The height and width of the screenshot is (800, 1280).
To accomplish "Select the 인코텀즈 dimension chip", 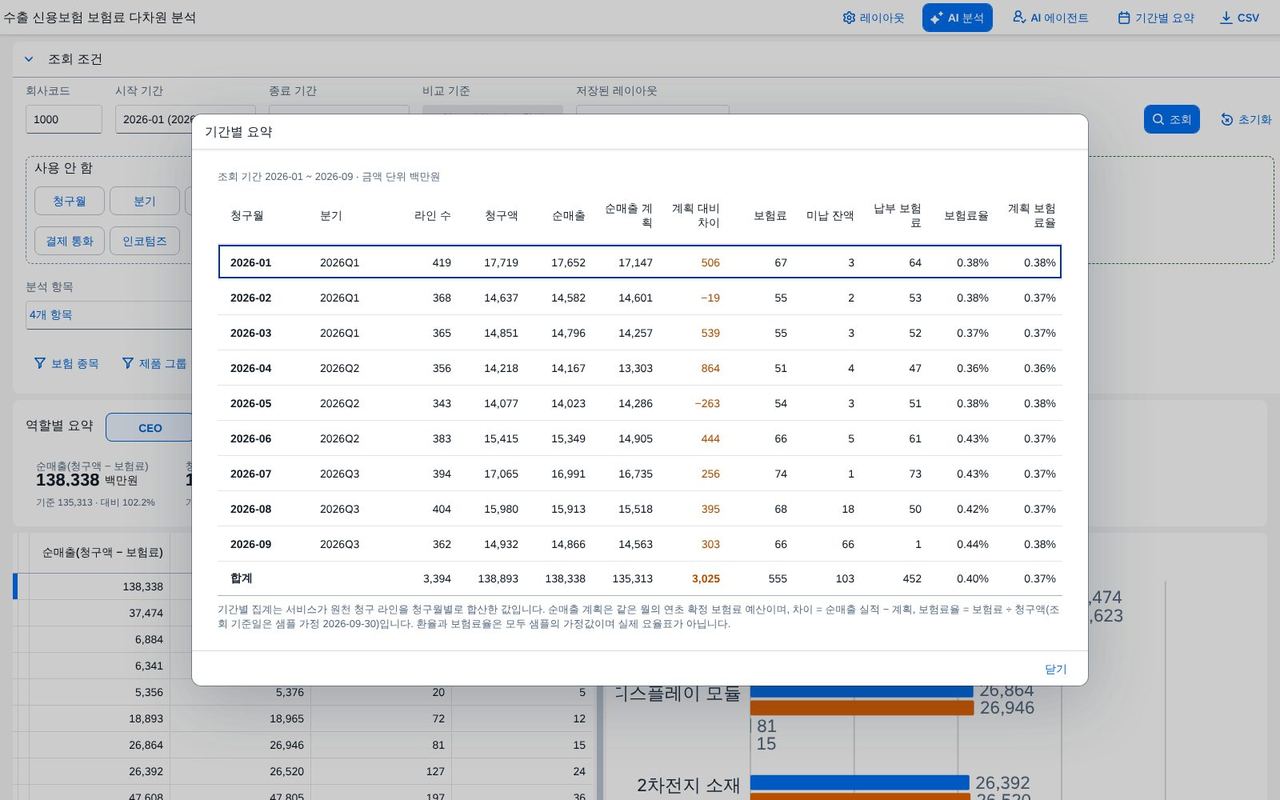I will 145,241.
